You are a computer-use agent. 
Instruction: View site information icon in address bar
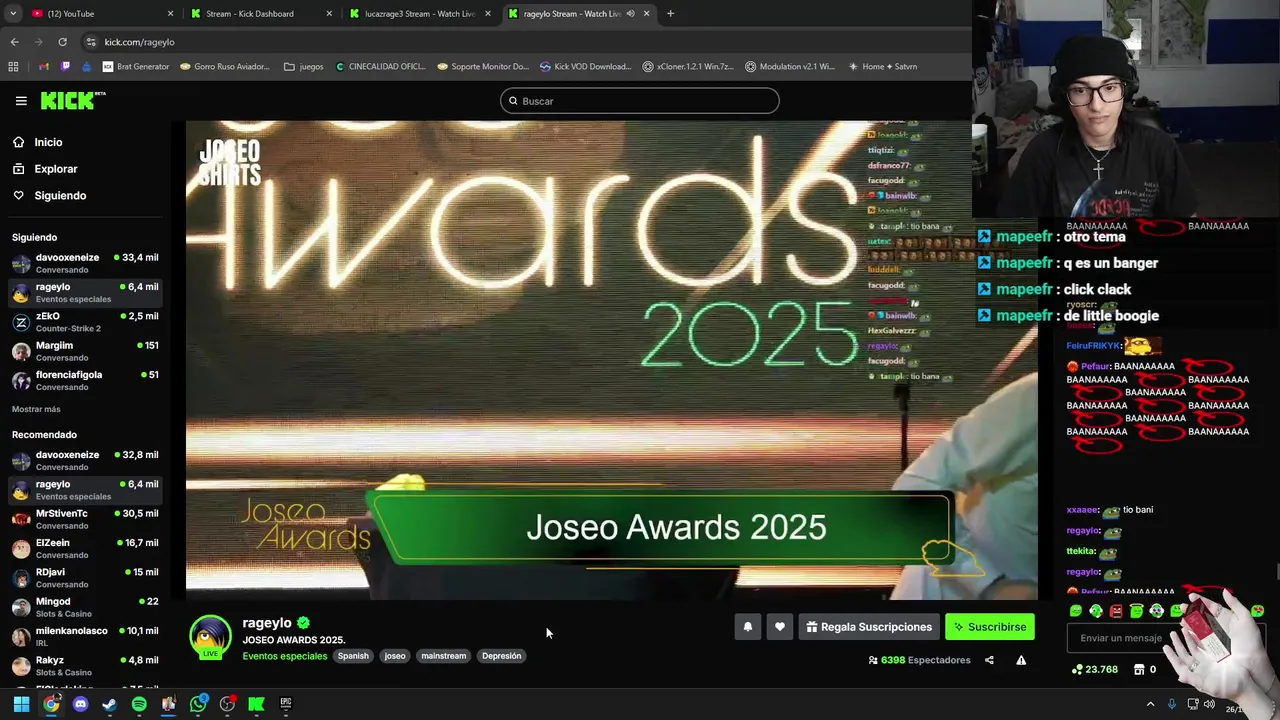point(91,42)
